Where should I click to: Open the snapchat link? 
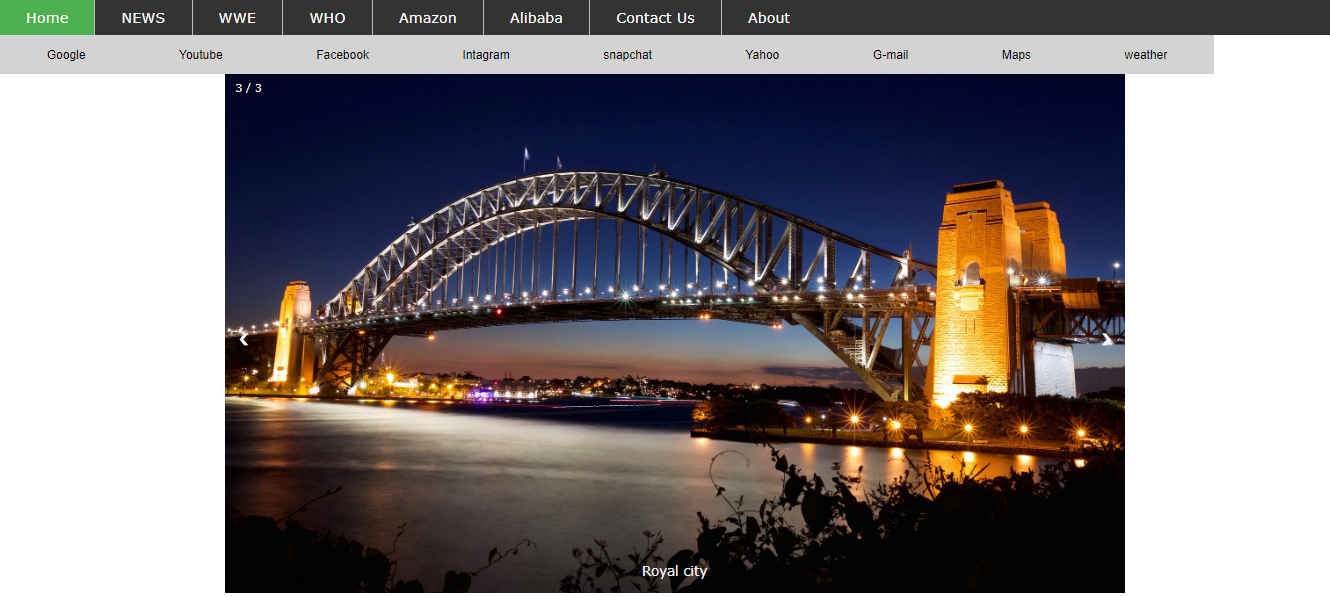(627, 55)
